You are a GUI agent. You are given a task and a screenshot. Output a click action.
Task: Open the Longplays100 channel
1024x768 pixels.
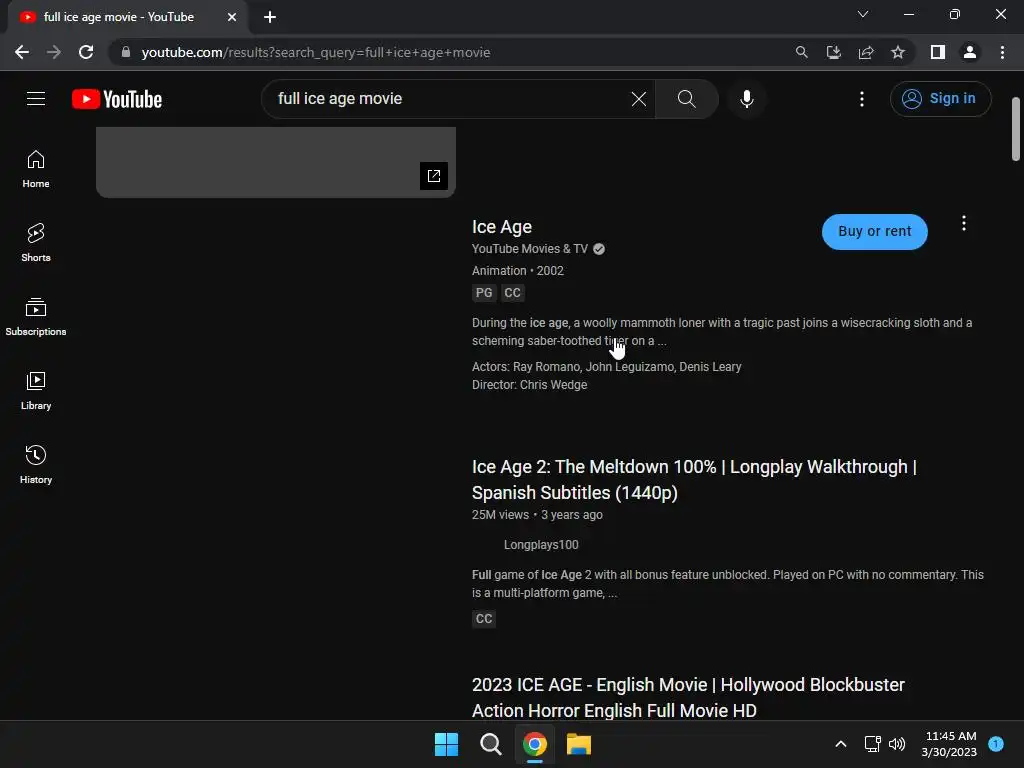point(541,545)
